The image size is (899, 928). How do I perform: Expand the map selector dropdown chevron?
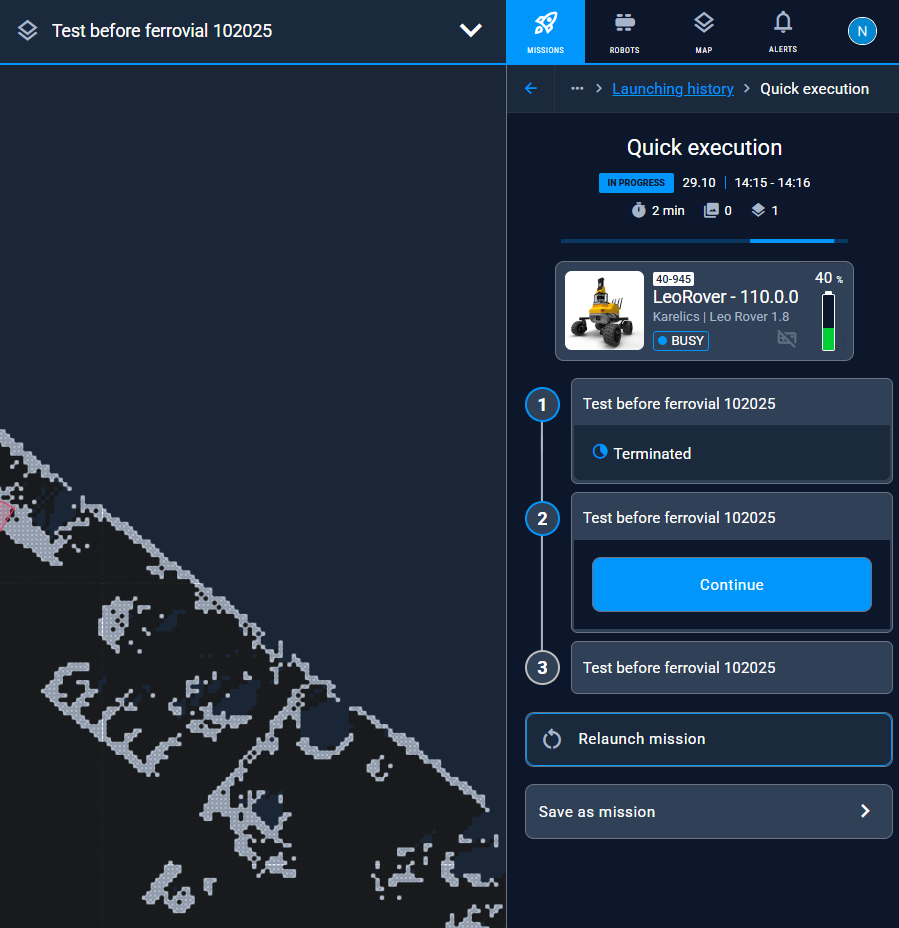click(x=471, y=30)
